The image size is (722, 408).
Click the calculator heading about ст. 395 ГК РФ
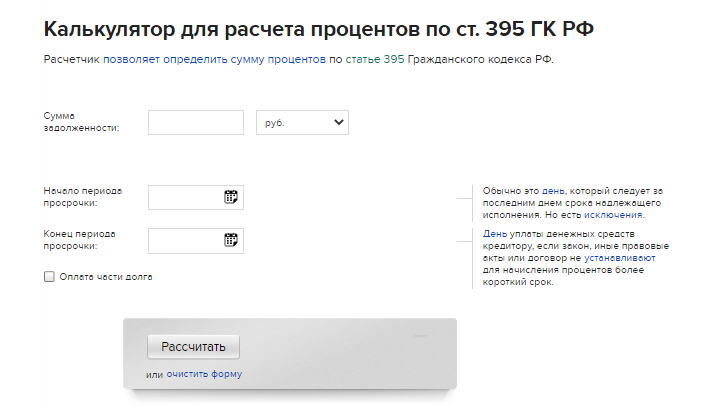(319, 27)
